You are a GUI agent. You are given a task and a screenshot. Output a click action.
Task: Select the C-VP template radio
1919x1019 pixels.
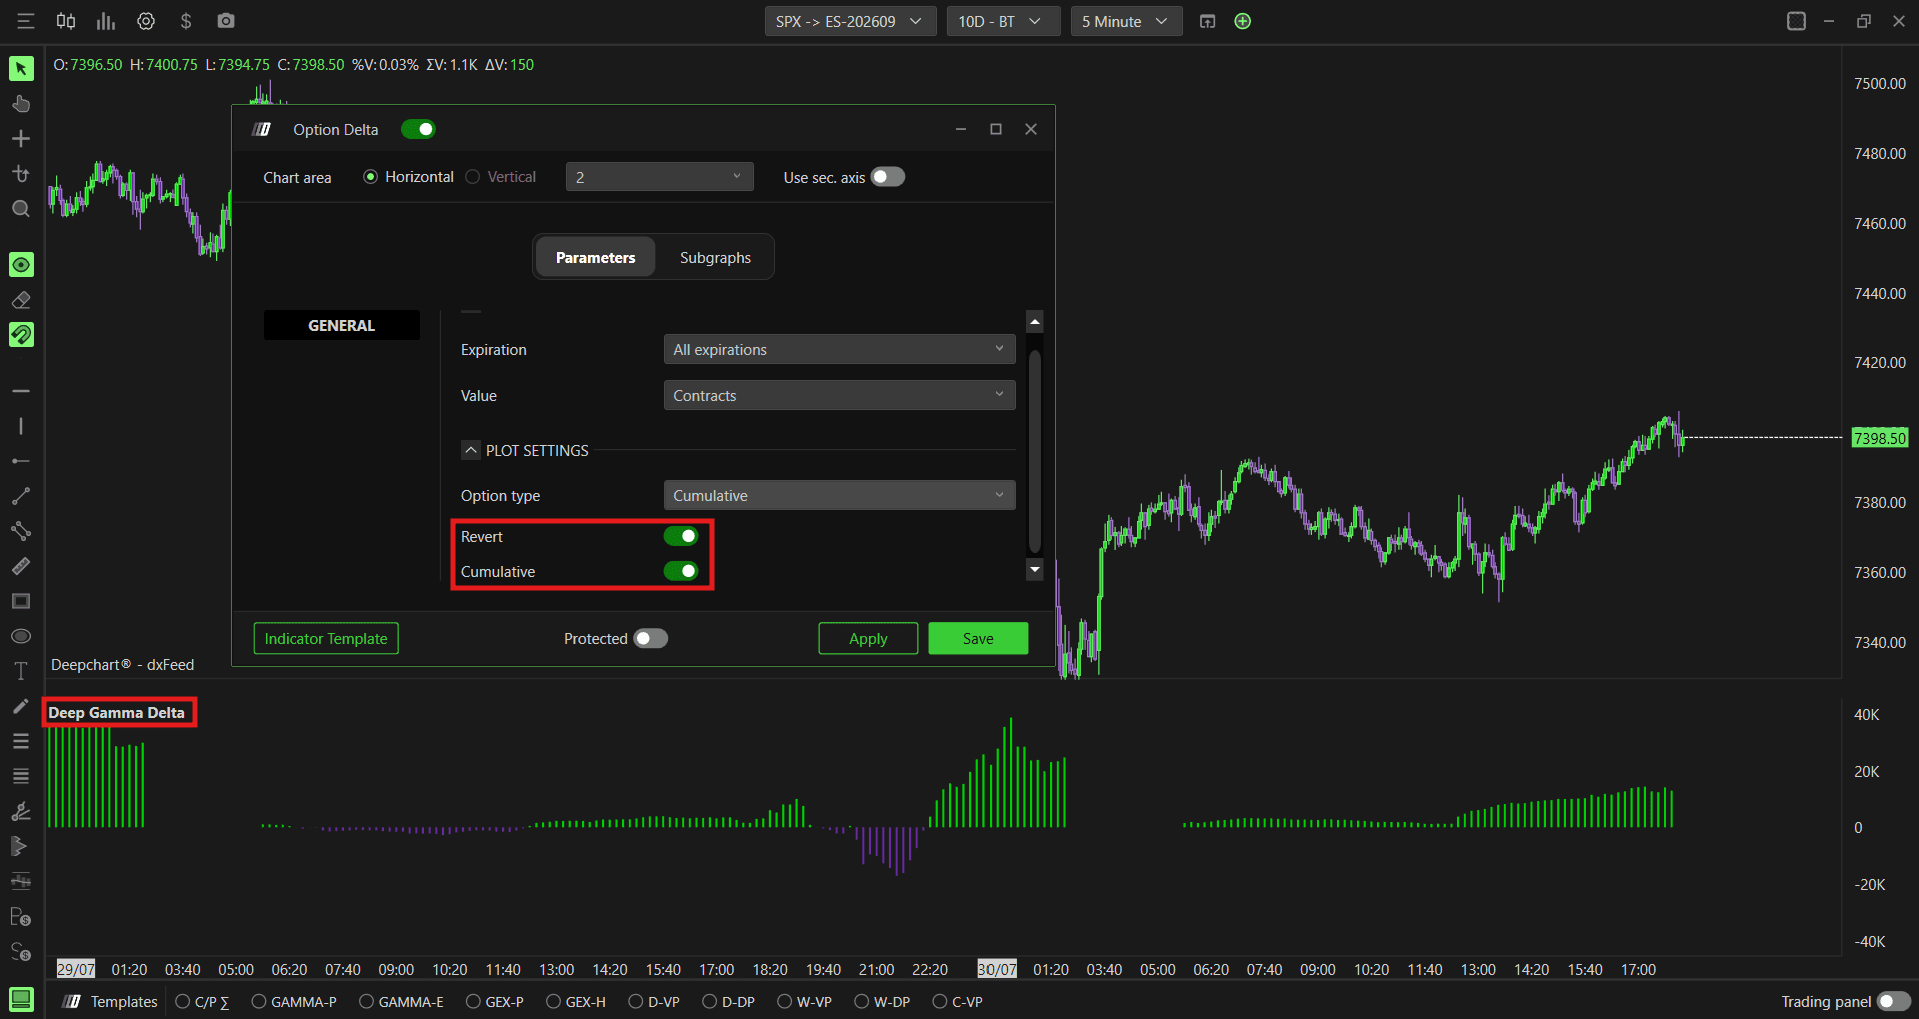point(939,1001)
